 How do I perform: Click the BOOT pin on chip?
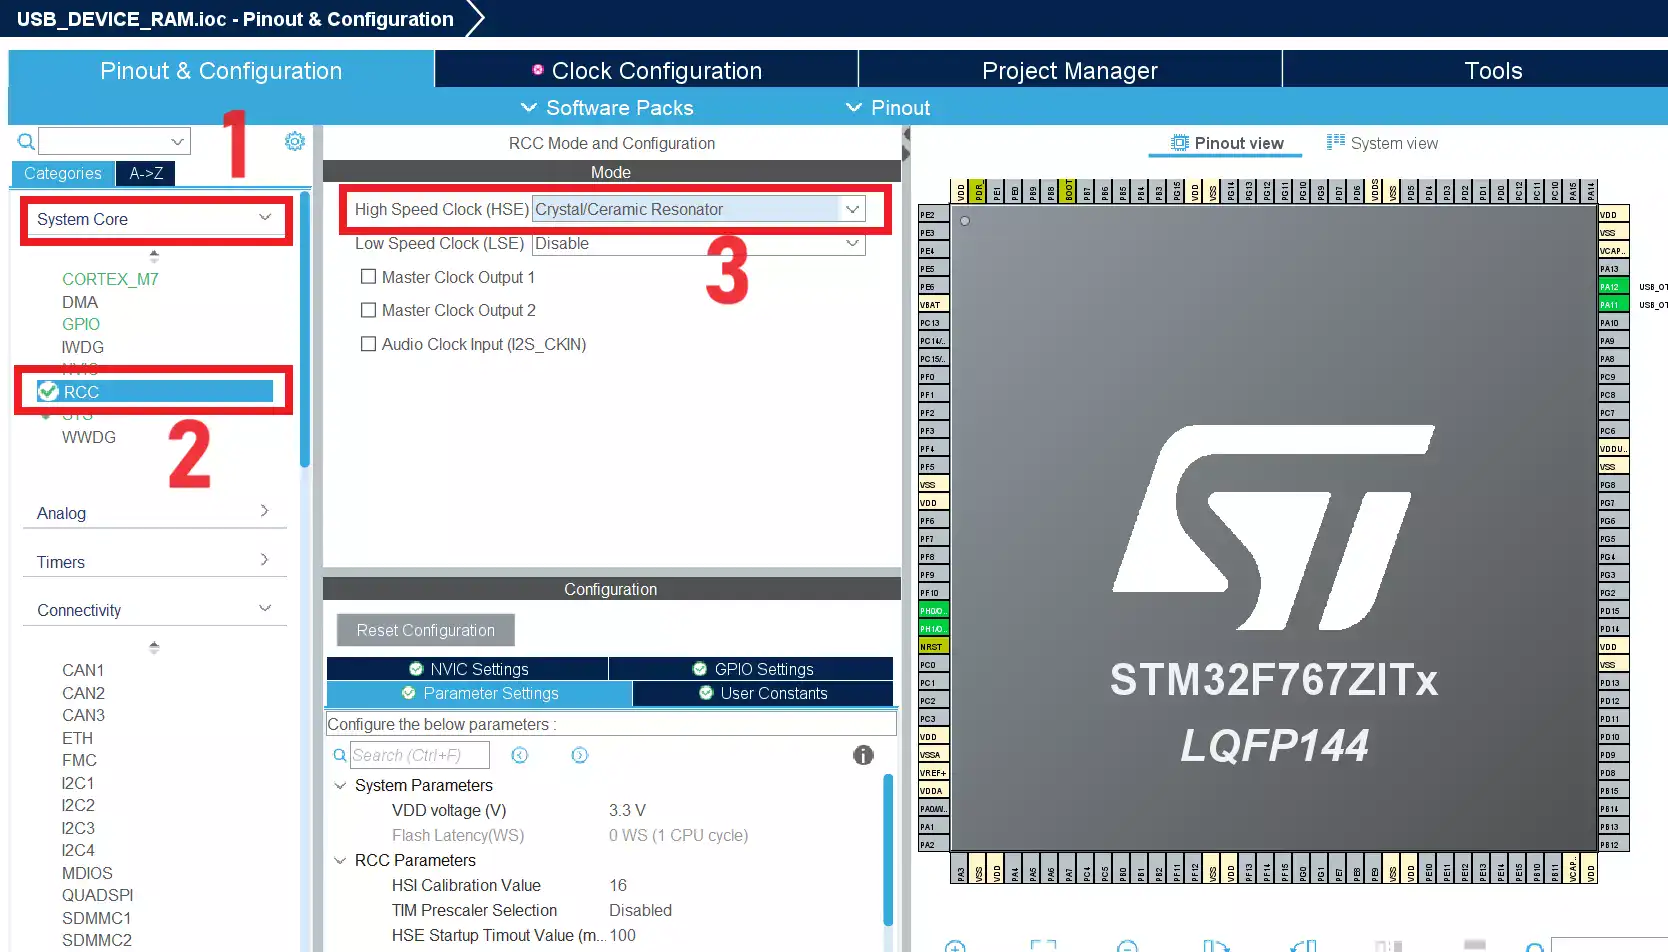(x=1069, y=191)
